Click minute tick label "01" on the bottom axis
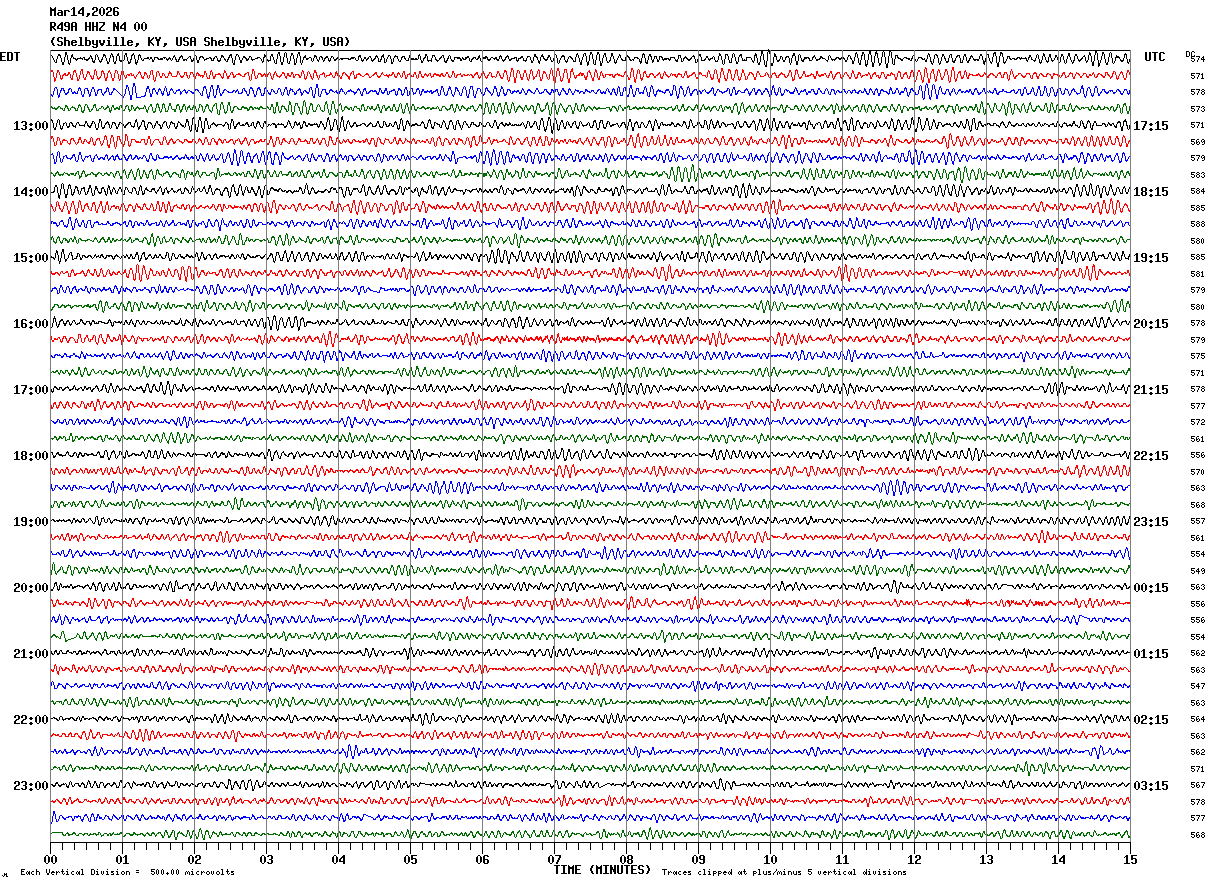This screenshot has width=1210, height=886. tap(122, 860)
